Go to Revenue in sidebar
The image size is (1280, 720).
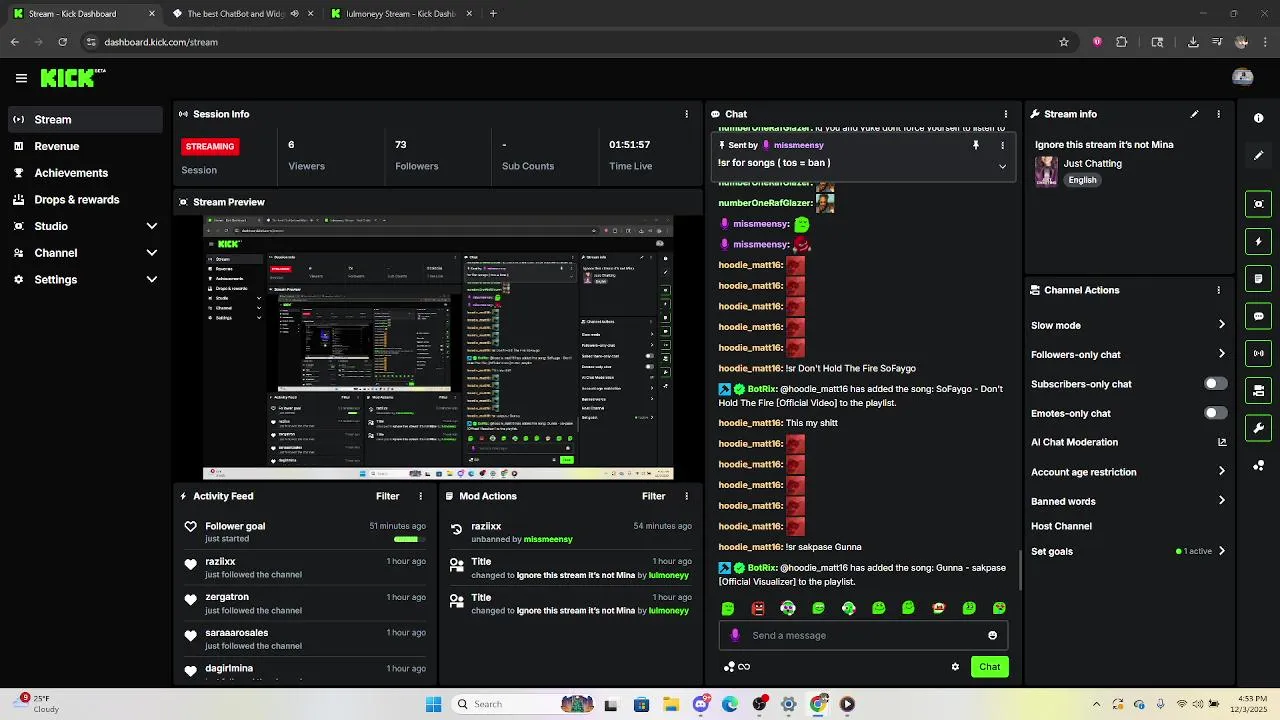point(84,146)
